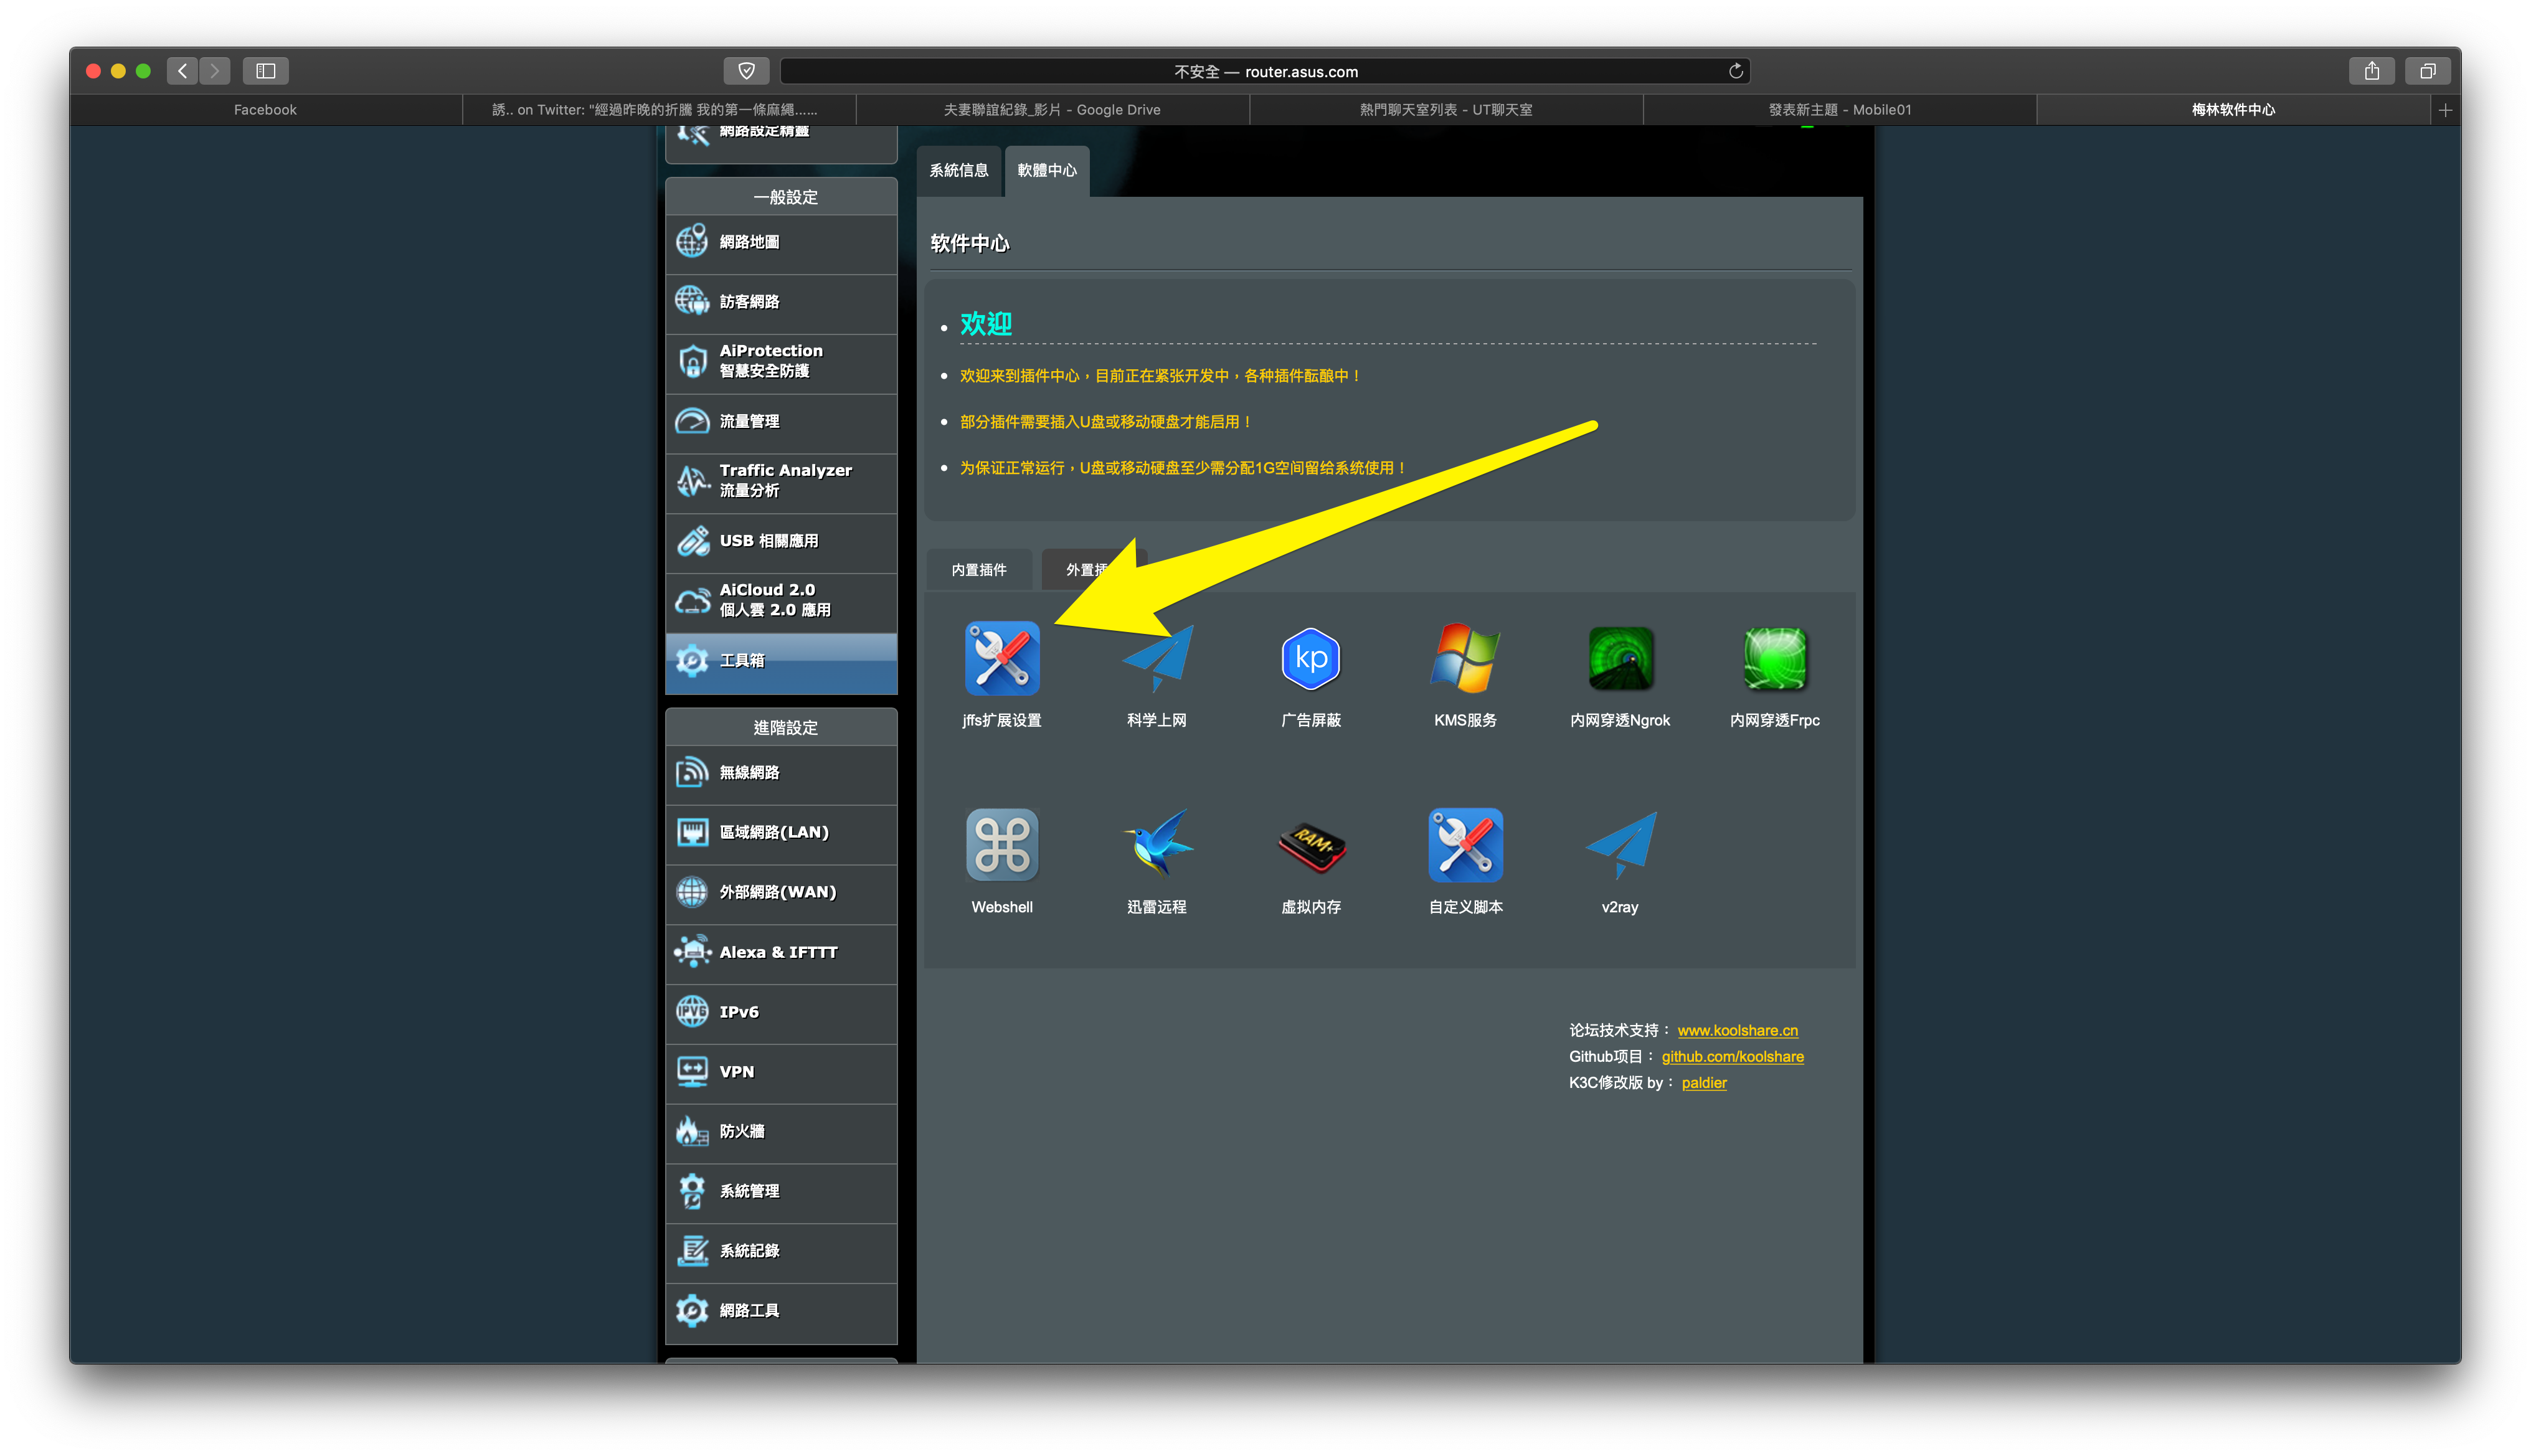Switch to the Google Drive browser tab
This screenshot has height=1456, width=2531.
pos(1052,110)
